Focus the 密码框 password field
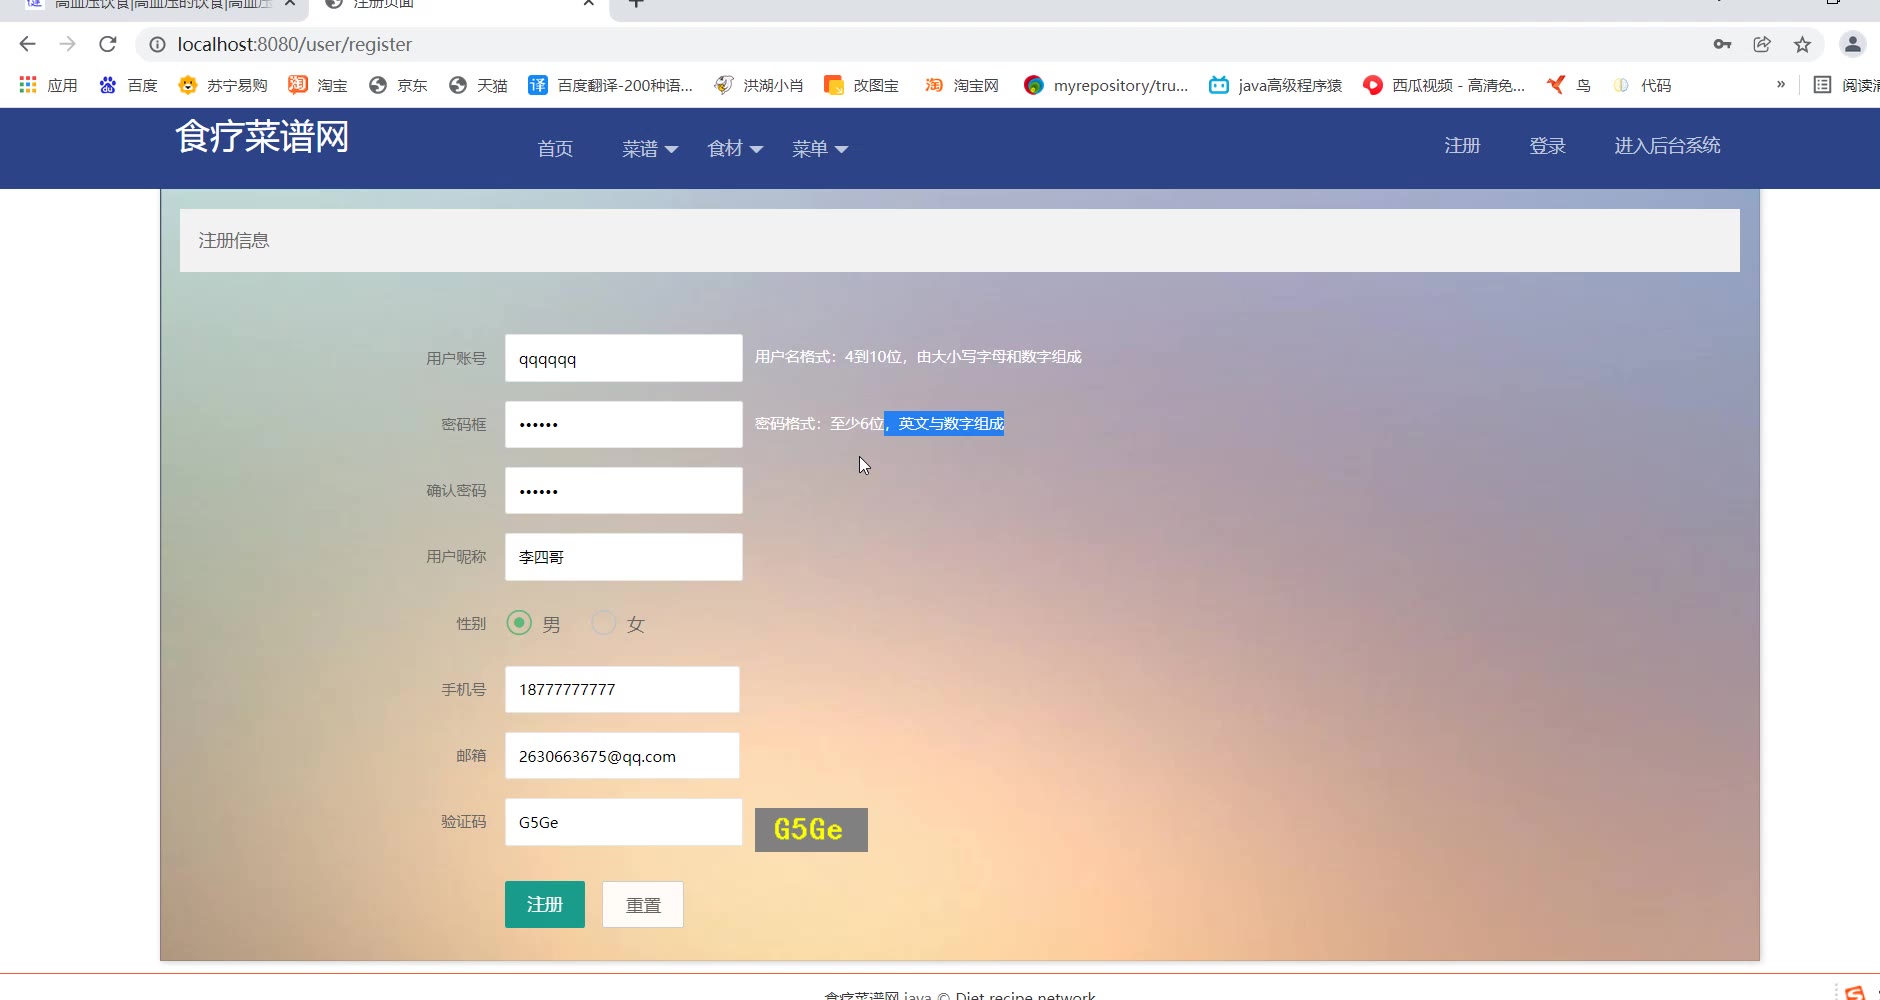This screenshot has height=1000, width=1880. click(x=624, y=424)
